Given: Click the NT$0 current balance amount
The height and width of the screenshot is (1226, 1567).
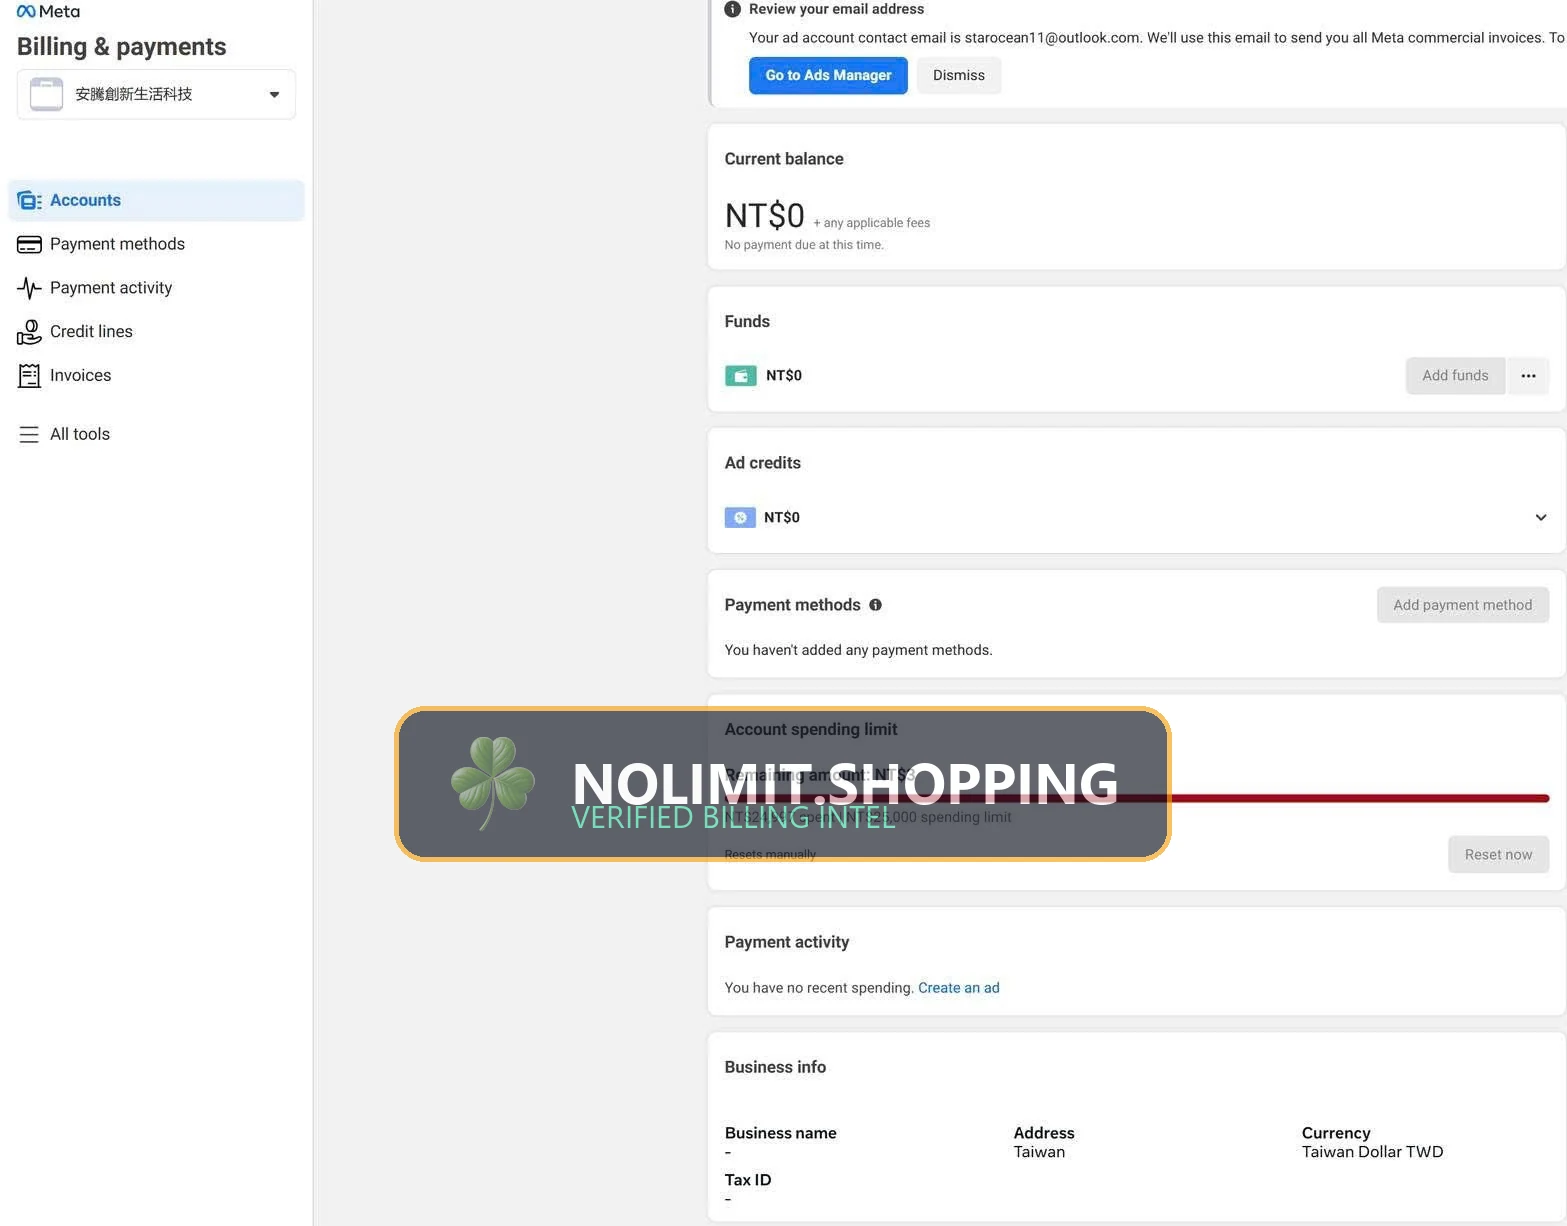Looking at the screenshot, I should point(765,216).
